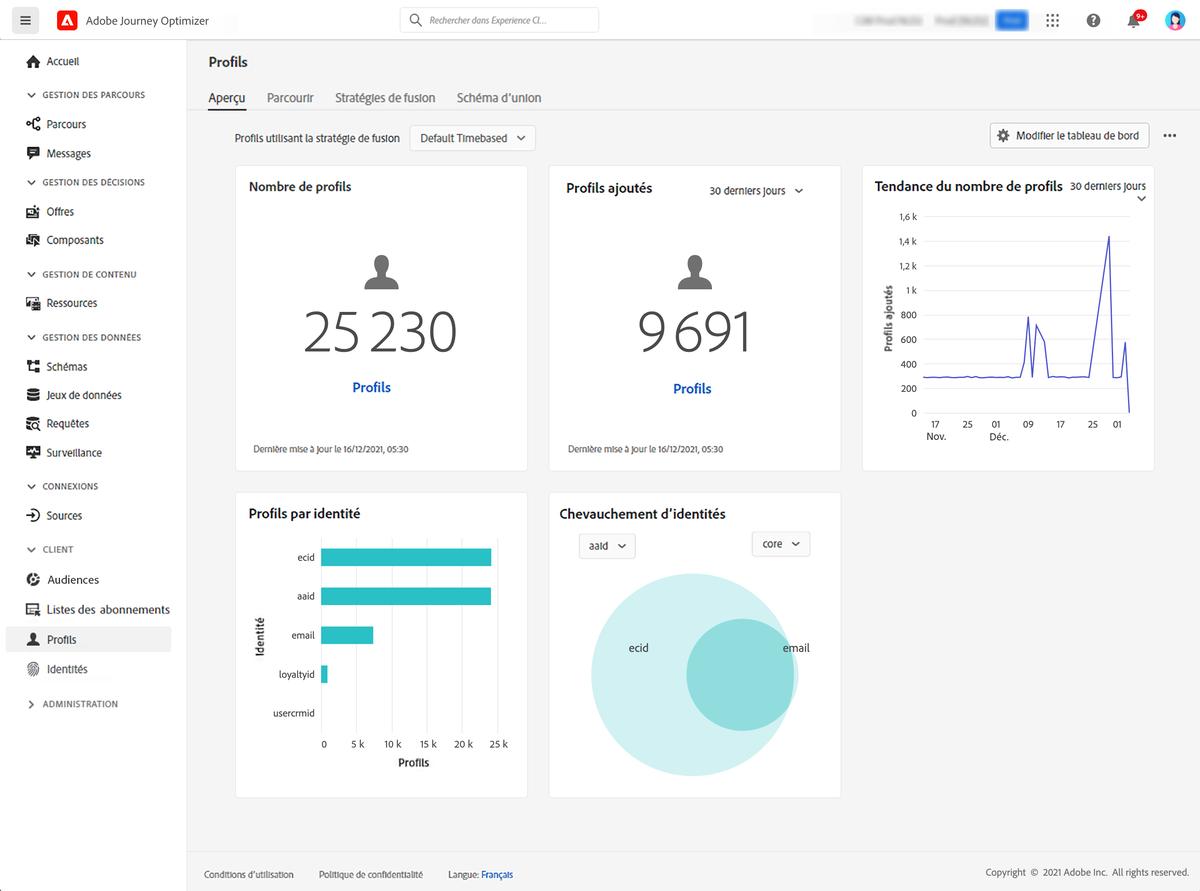
Task: Open the Stratégies de fusion tab
Action: pos(385,98)
